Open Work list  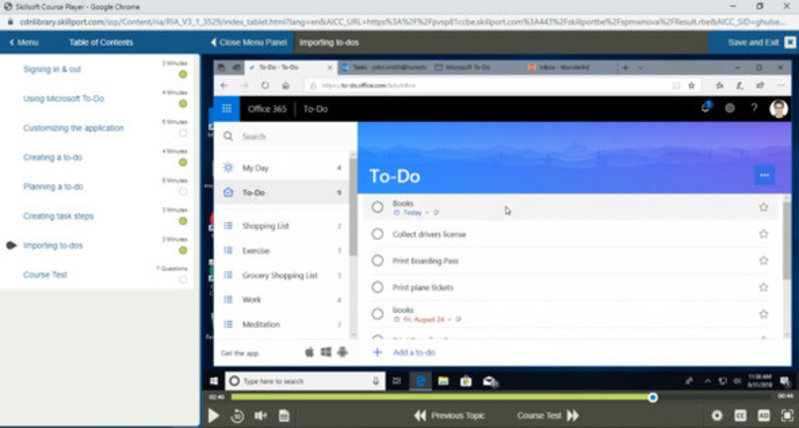282,300
